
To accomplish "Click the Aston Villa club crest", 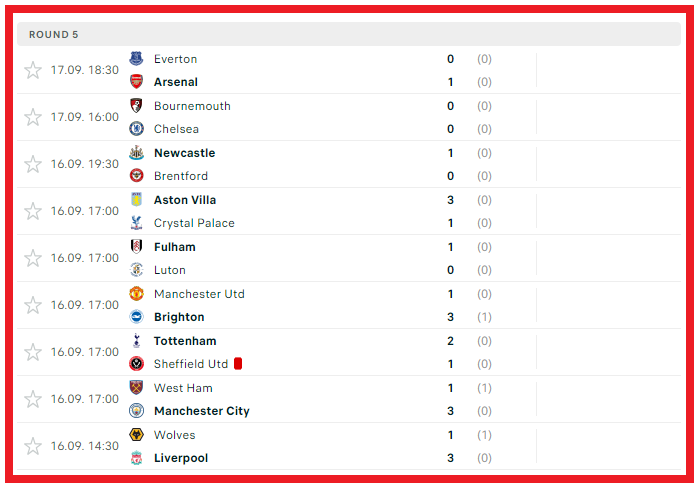I will pyautogui.click(x=136, y=200).
